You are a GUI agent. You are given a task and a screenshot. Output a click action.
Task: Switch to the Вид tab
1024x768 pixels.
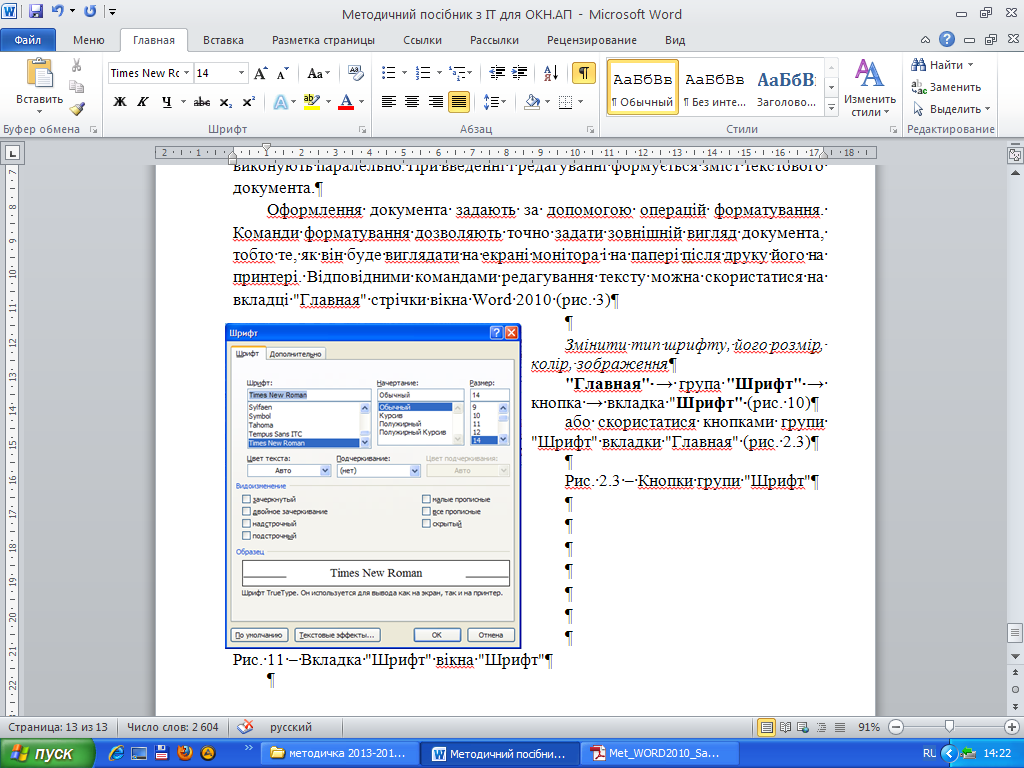[675, 40]
